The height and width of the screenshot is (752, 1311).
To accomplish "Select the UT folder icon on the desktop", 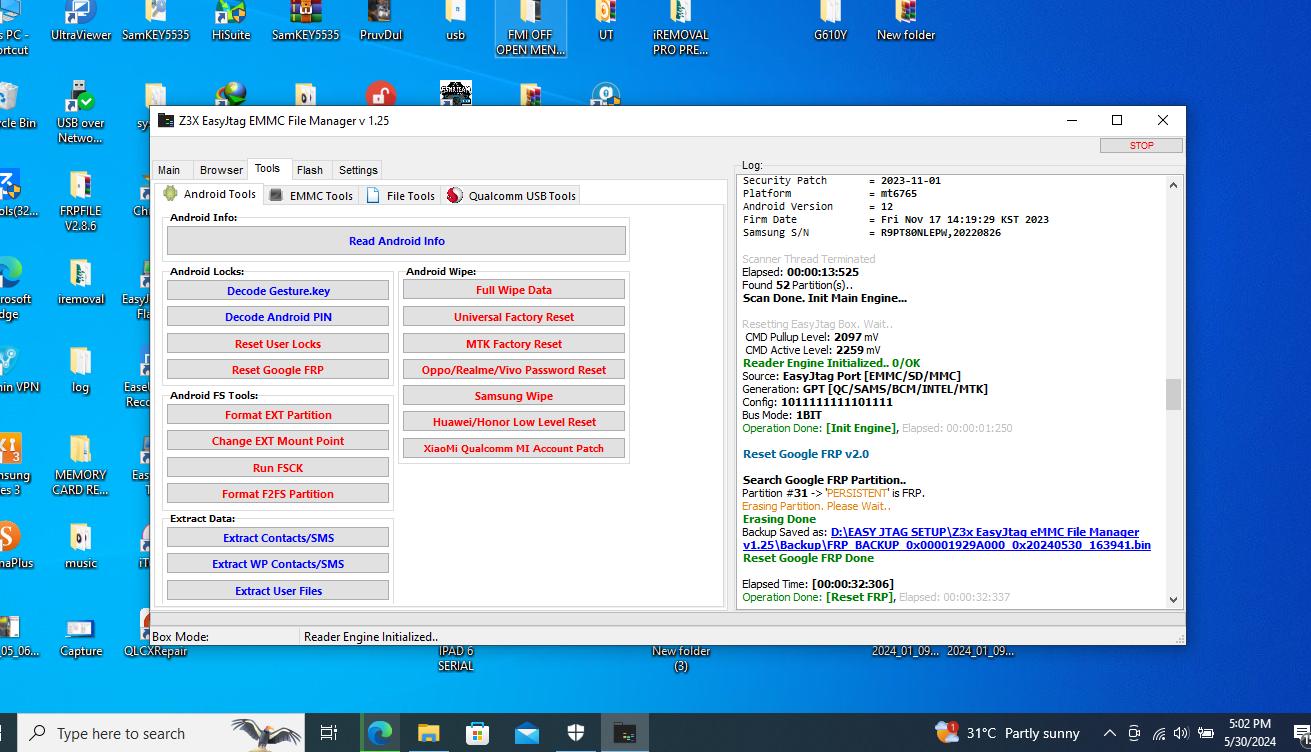I will pyautogui.click(x=606, y=20).
